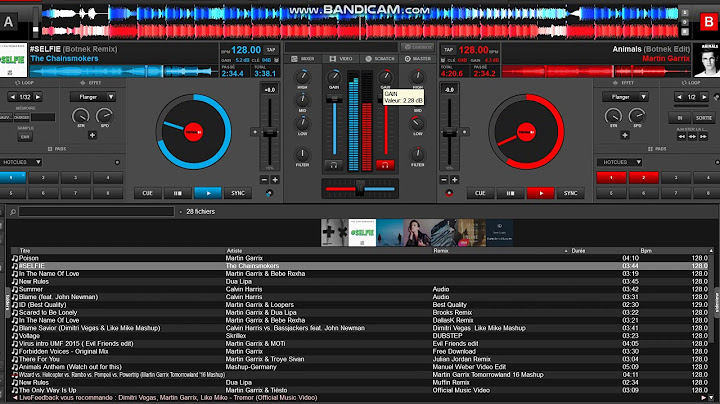Click deck A pitch reset dot button
This screenshot has width=720, height=404.
(x=255, y=132)
